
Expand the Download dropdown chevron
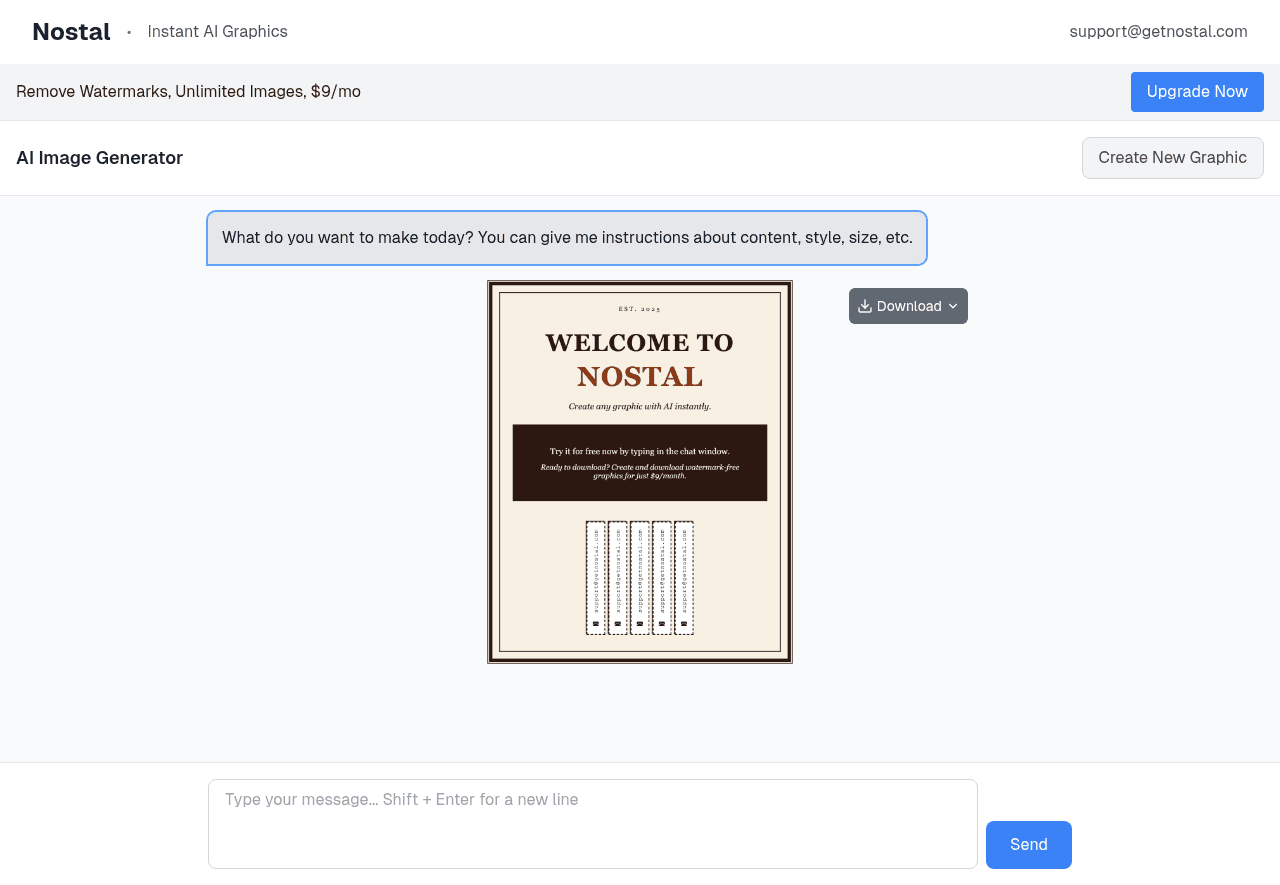point(953,306)
